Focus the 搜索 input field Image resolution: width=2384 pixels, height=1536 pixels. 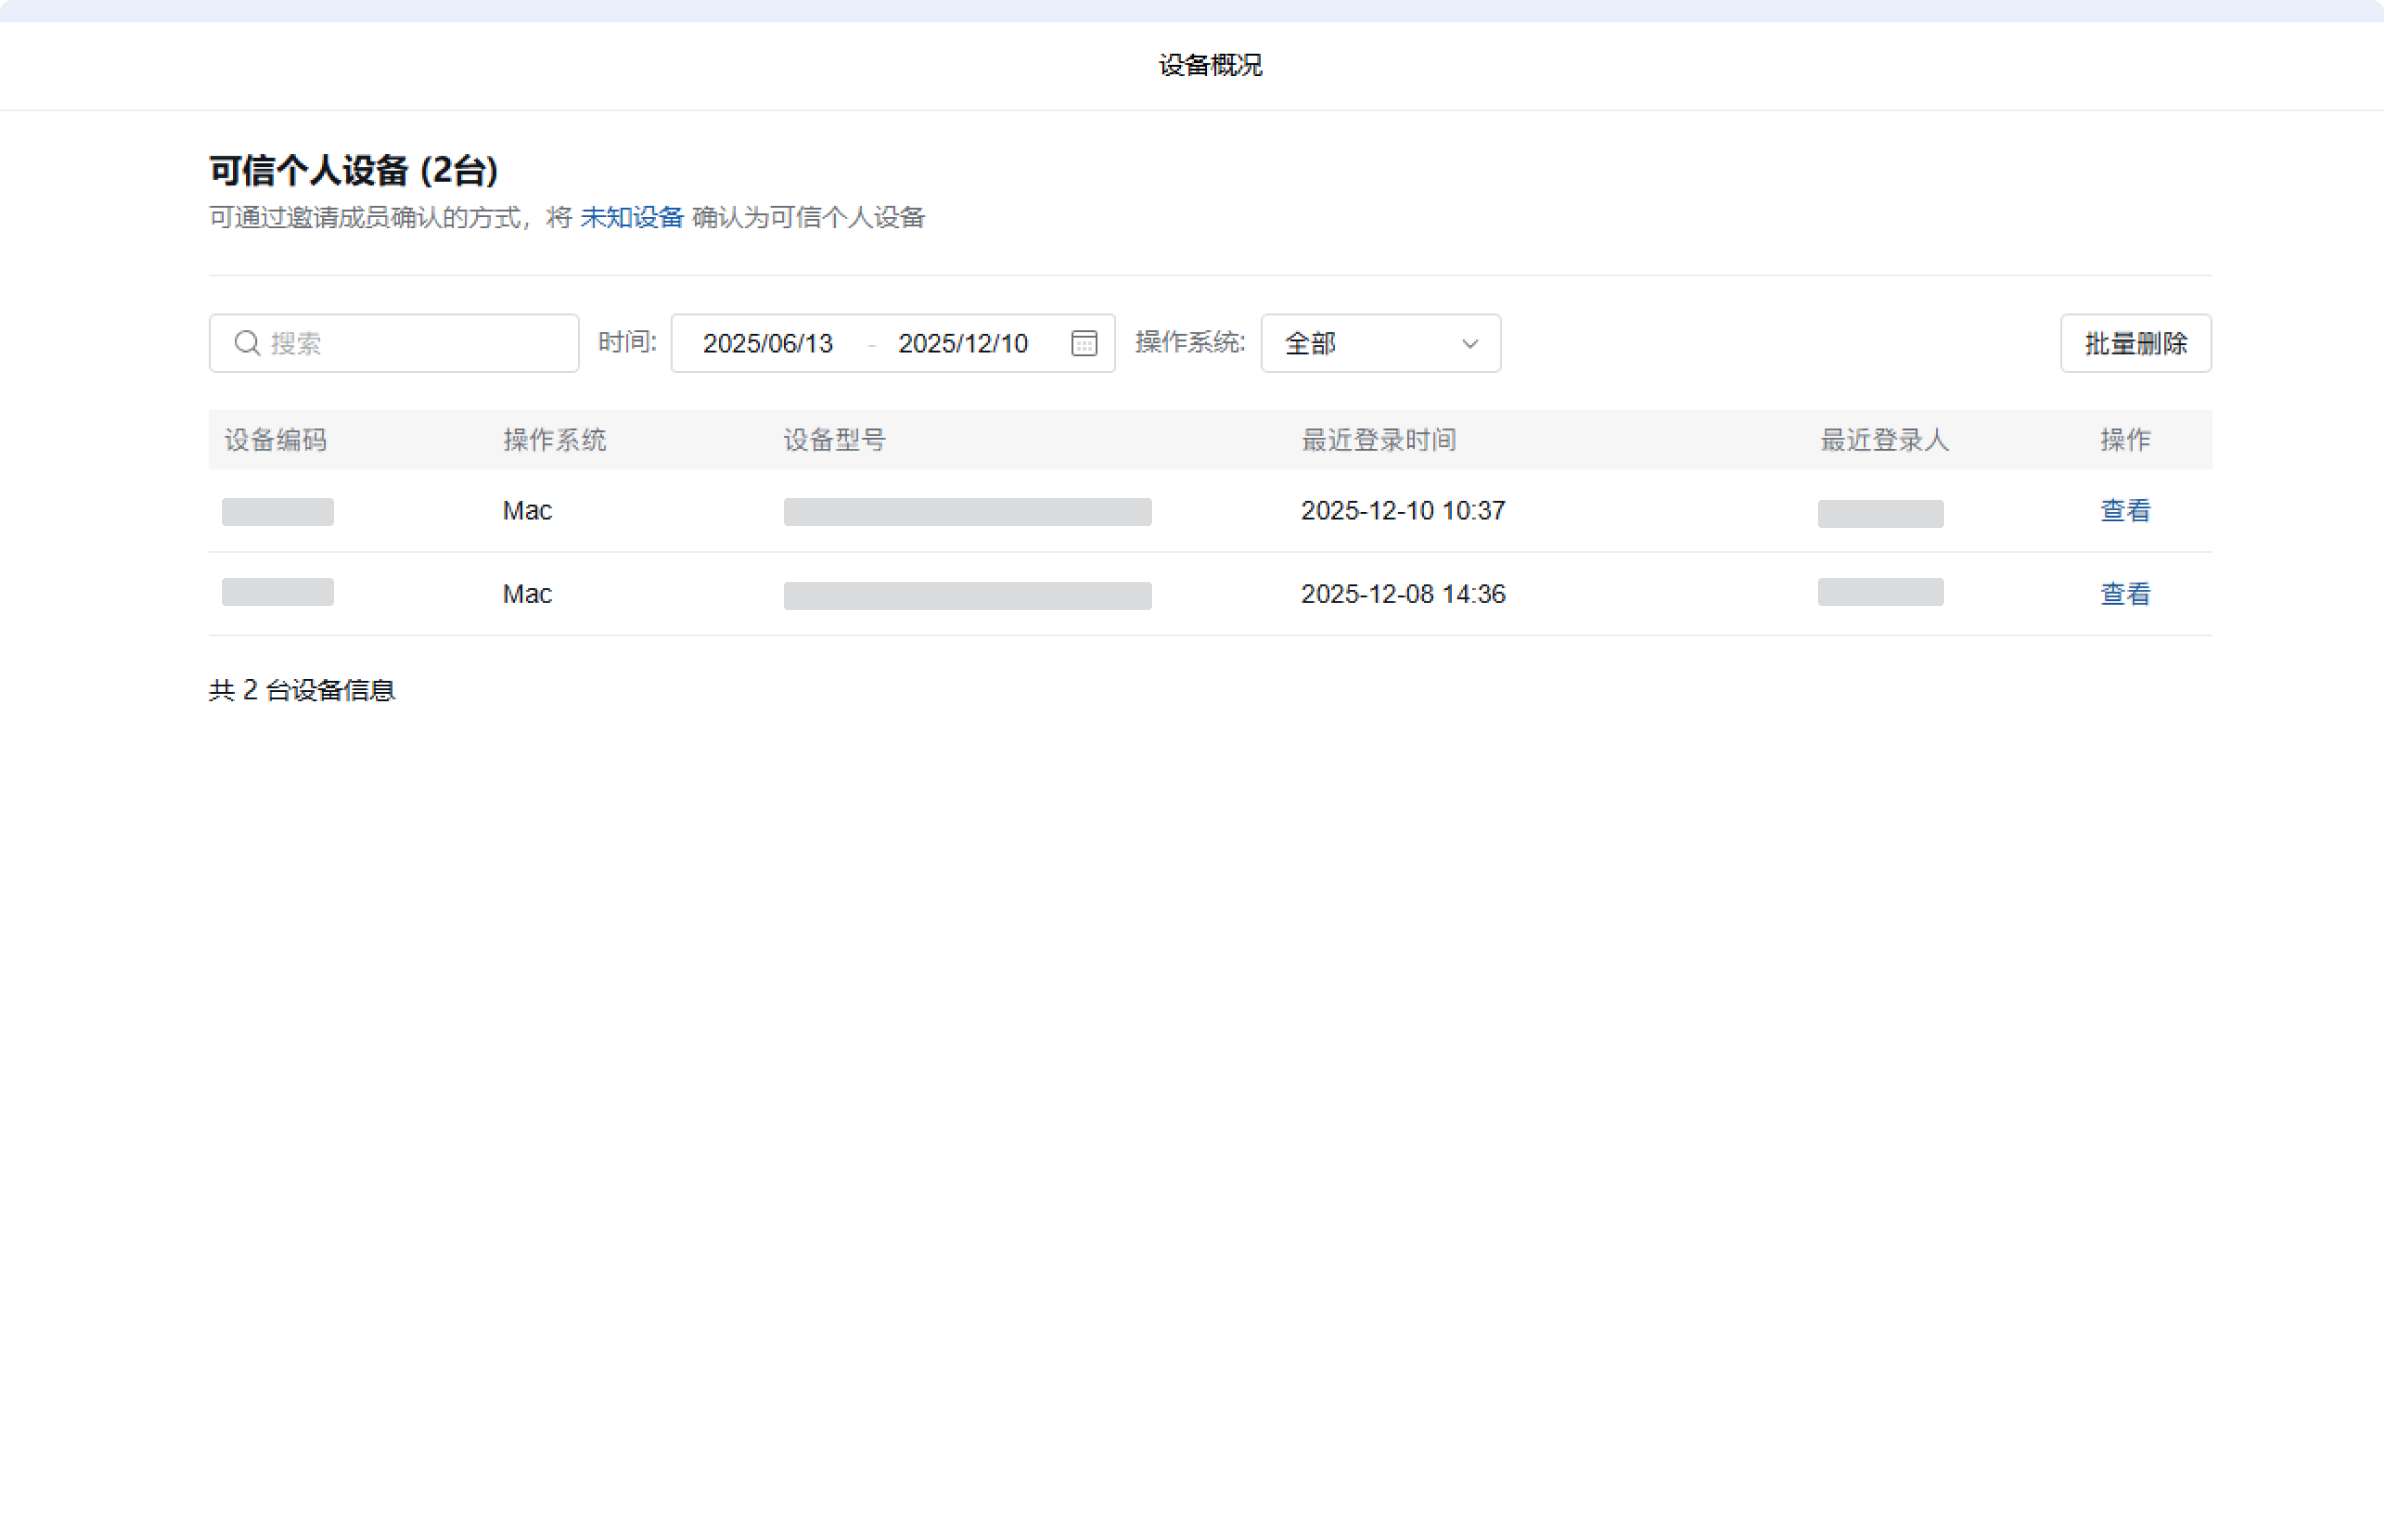coord(394,343)
